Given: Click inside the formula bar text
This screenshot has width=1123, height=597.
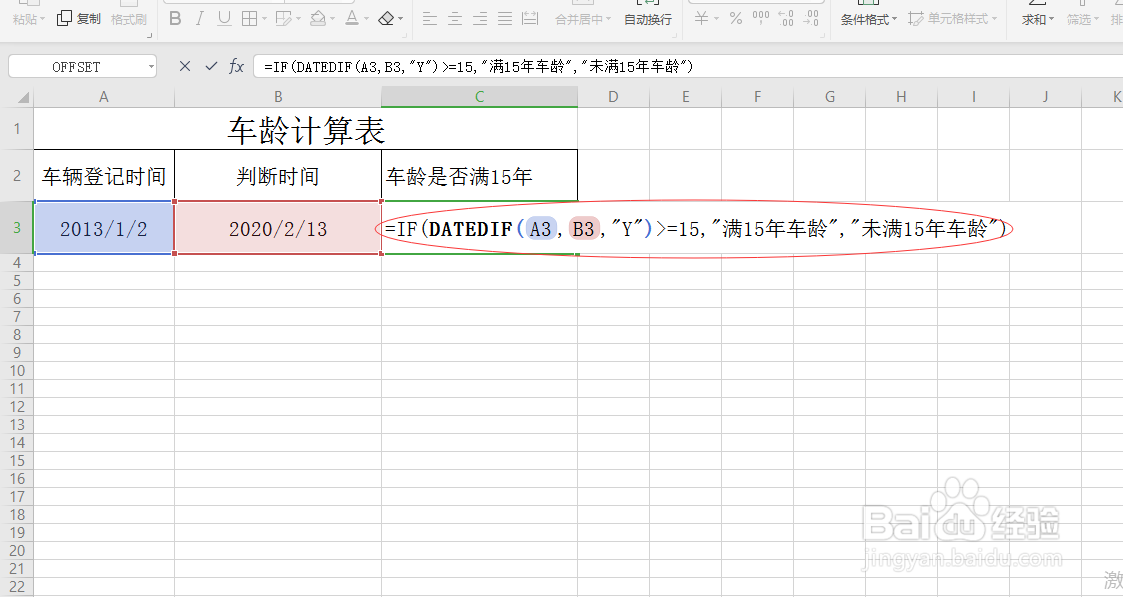Looking at the screenshot, I should 478,67.
